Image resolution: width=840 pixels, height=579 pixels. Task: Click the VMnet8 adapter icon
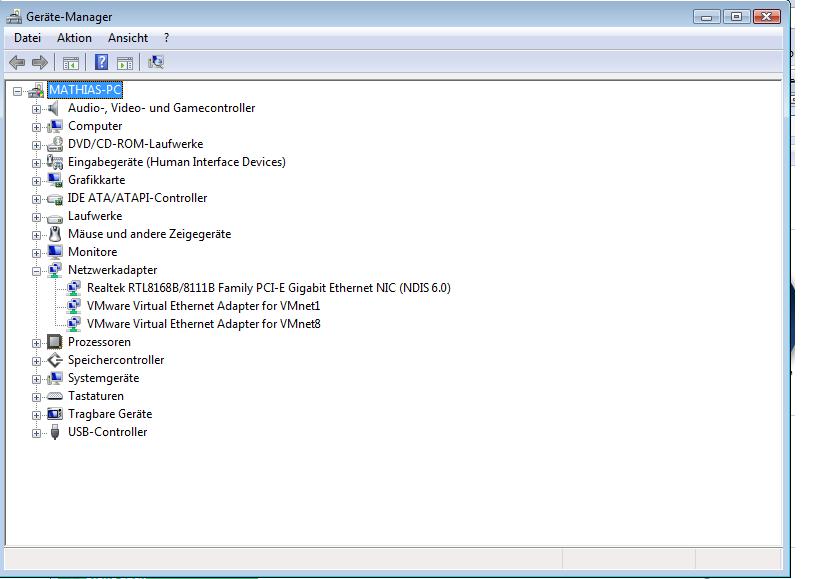[x=74, y=324]
